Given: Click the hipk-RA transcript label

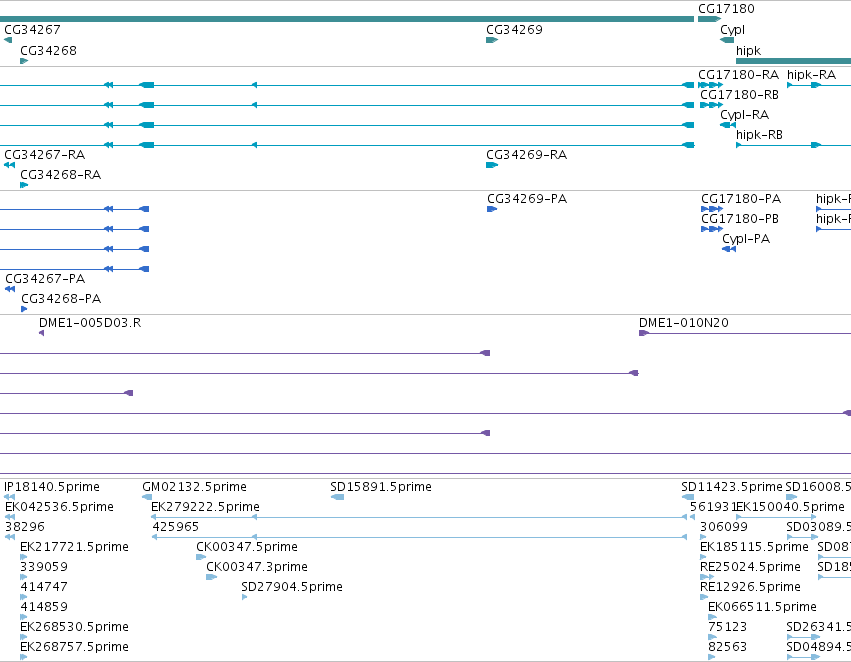Looking at the screenshot, I should click(811, 75).
